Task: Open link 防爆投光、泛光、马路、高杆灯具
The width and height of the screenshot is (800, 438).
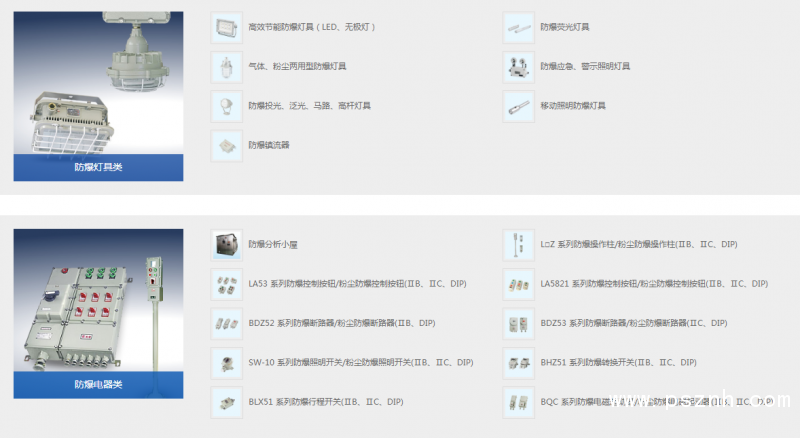Action: coord(309,106)
